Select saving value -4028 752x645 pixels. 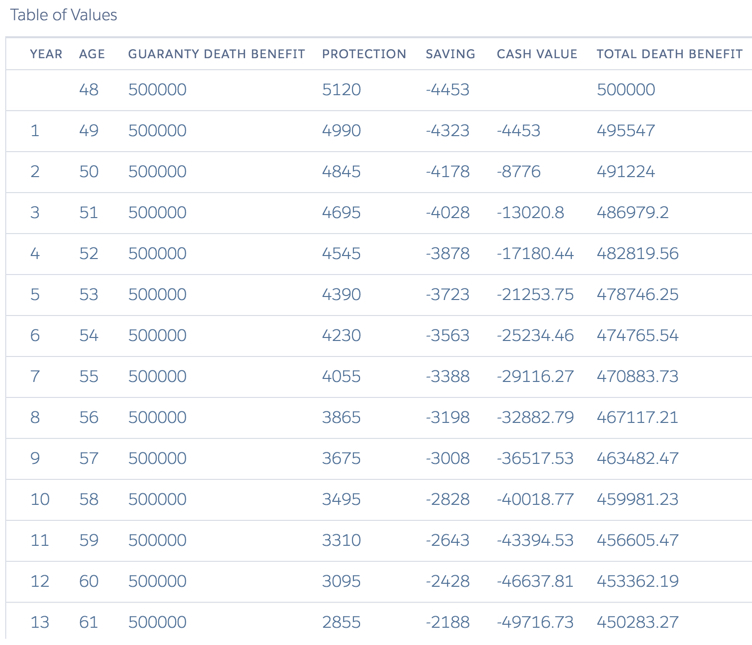[447, 212]
